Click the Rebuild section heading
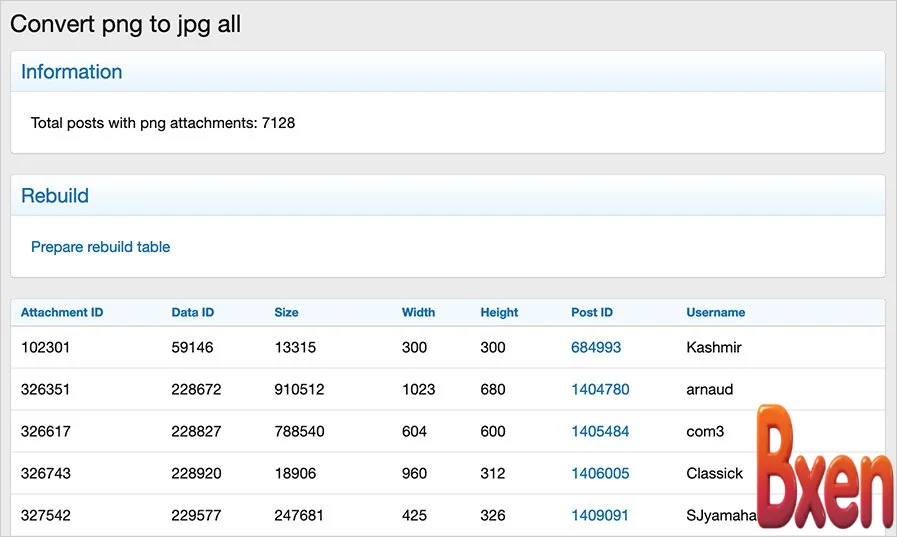 [55, 196]
